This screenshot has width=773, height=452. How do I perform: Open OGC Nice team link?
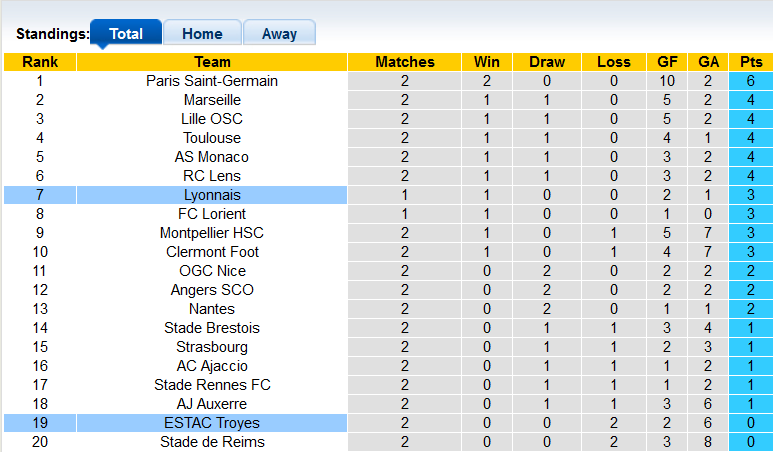[x=212, y=271]
